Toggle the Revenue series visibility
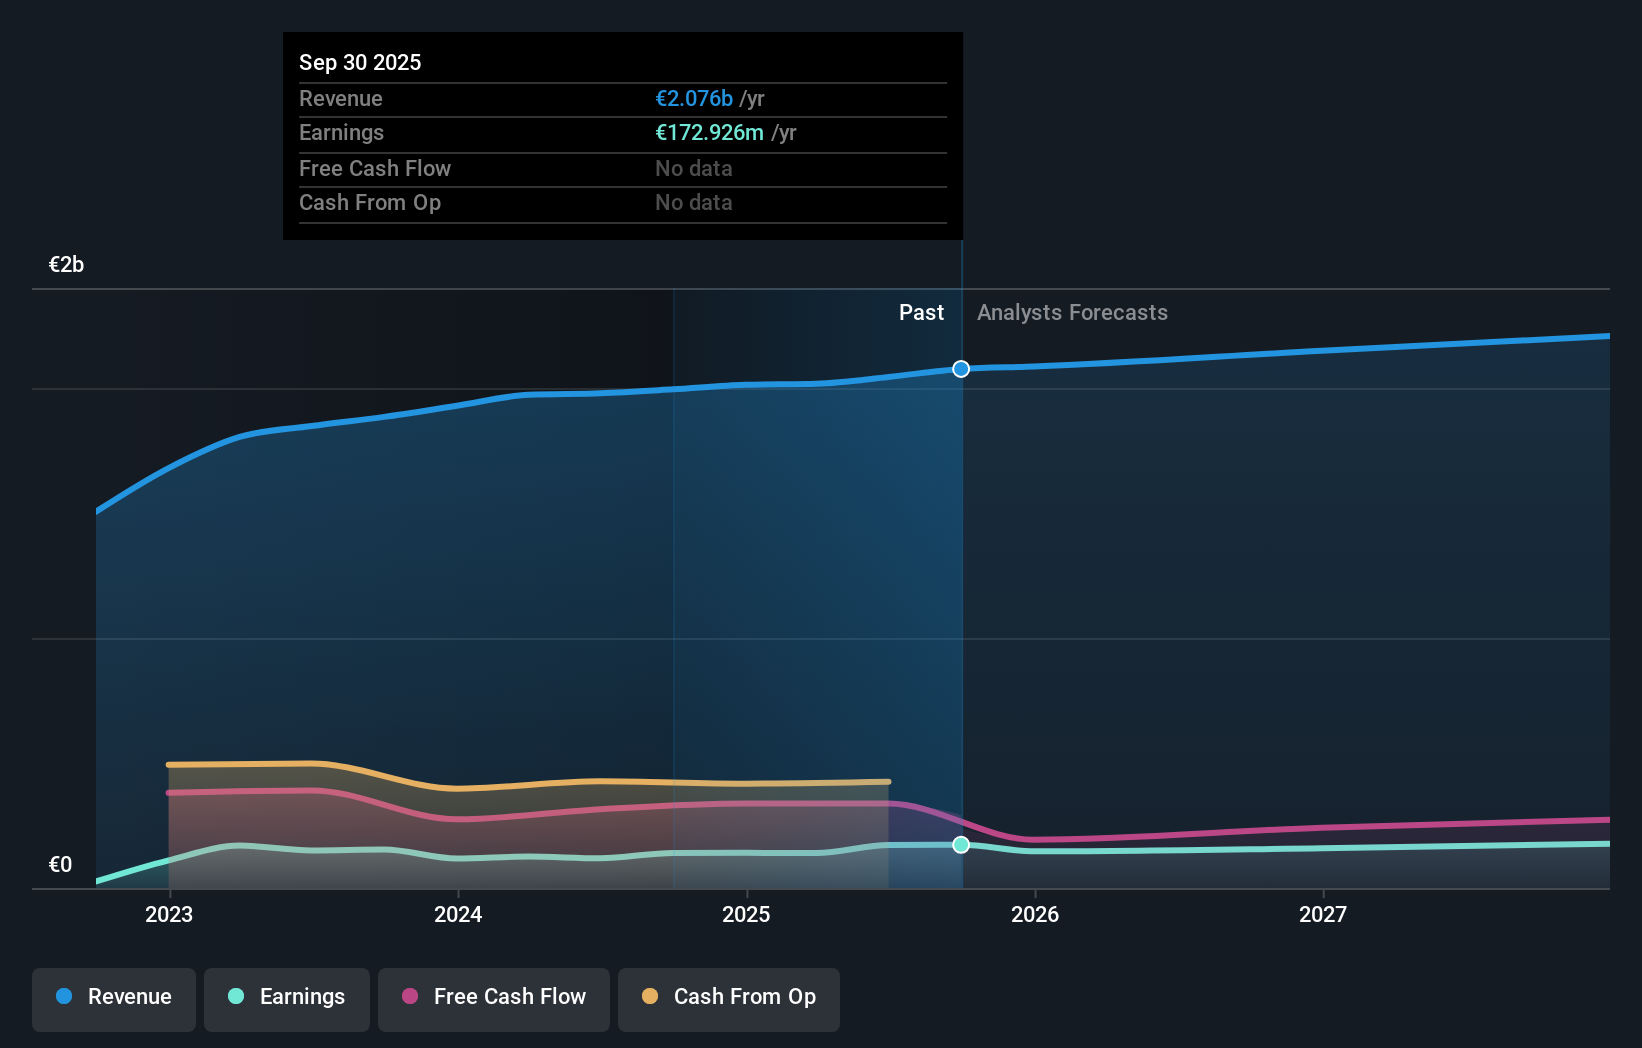Image resolution: width=1642 pixels, height=1048 pixels. pos(113,997)
